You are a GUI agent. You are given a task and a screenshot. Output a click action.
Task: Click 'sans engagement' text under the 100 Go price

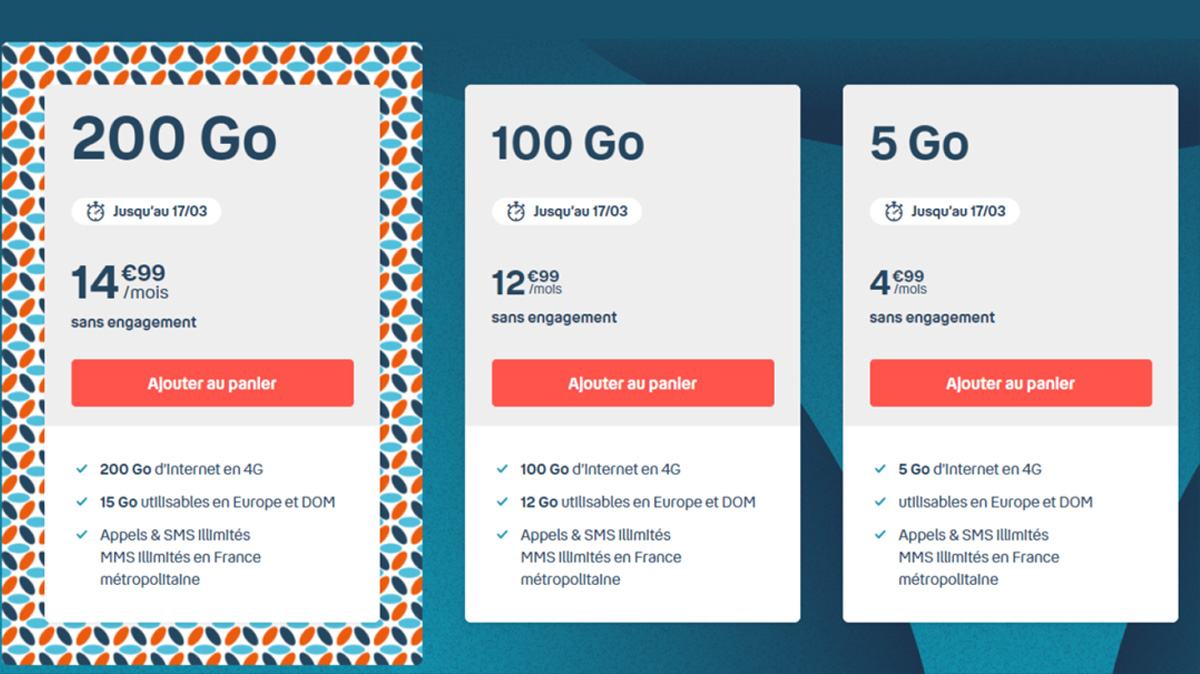[554, 318]
